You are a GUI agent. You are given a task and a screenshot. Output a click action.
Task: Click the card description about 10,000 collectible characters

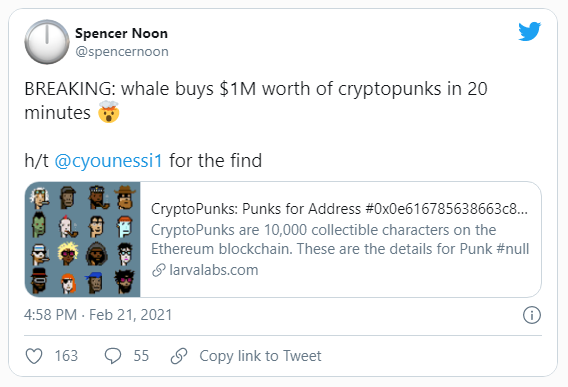tap(340, 240)
